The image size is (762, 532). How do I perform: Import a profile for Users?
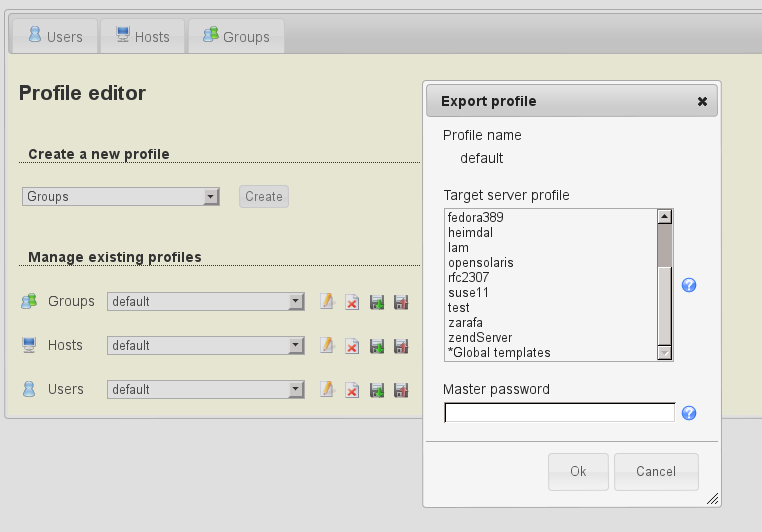point(377,390)
